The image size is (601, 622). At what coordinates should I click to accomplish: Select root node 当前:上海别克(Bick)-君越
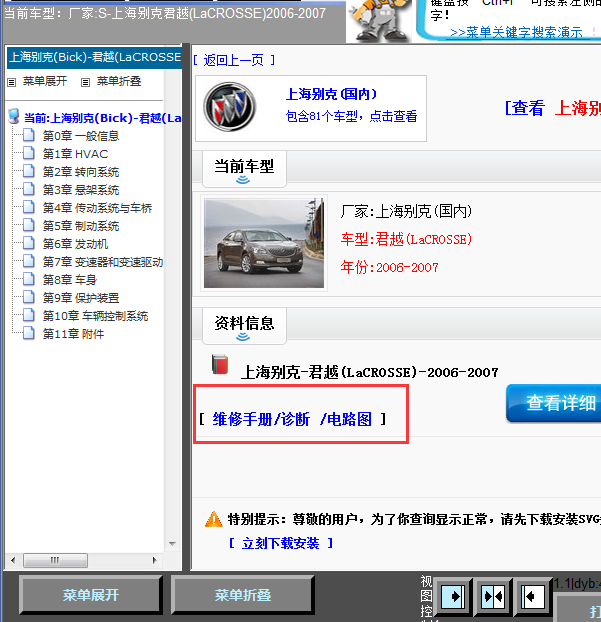coord(103,118)
